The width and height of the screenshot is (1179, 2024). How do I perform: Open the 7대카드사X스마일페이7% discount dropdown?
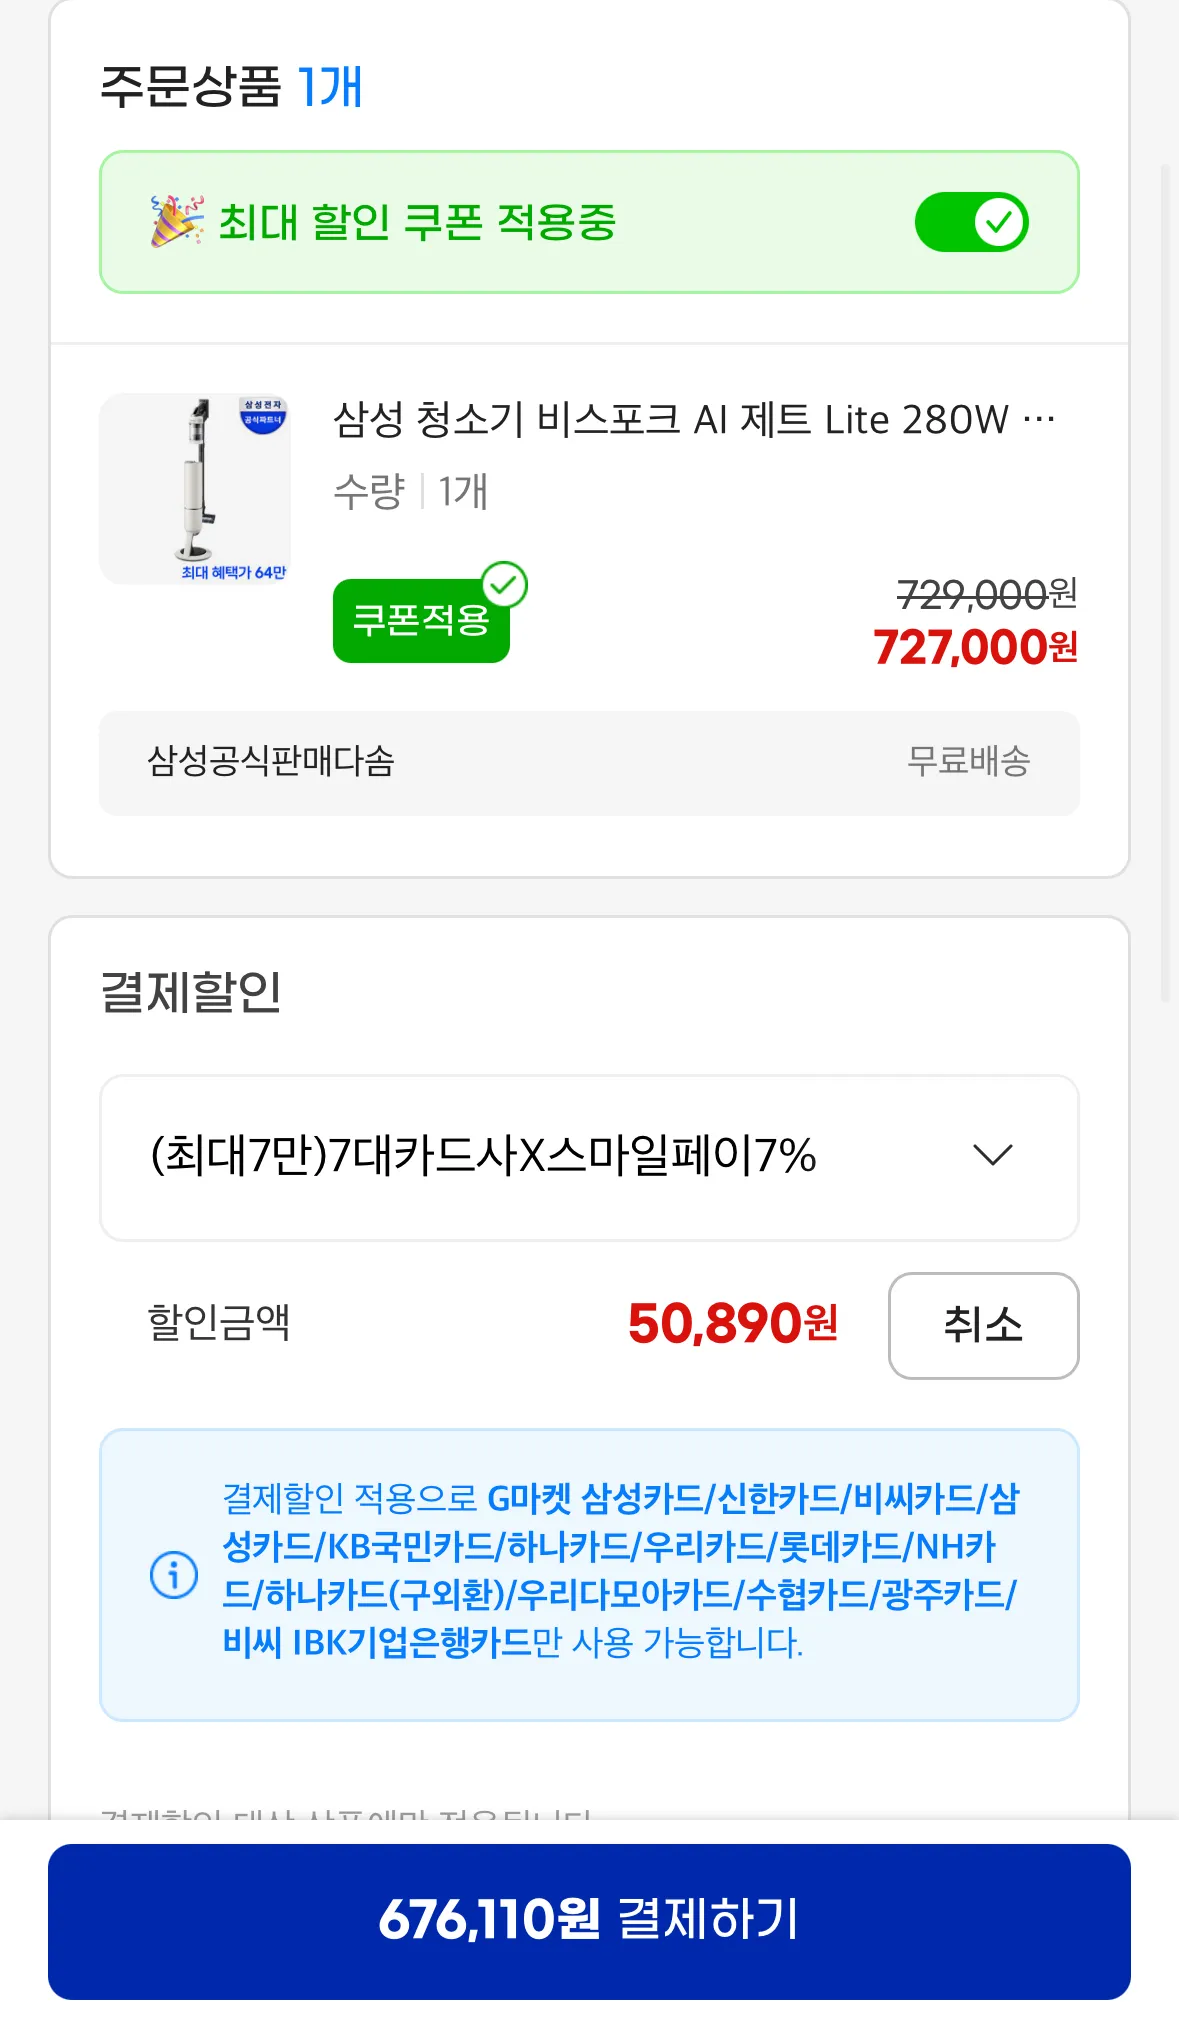pyautogui.click(x=588, y=1157)
